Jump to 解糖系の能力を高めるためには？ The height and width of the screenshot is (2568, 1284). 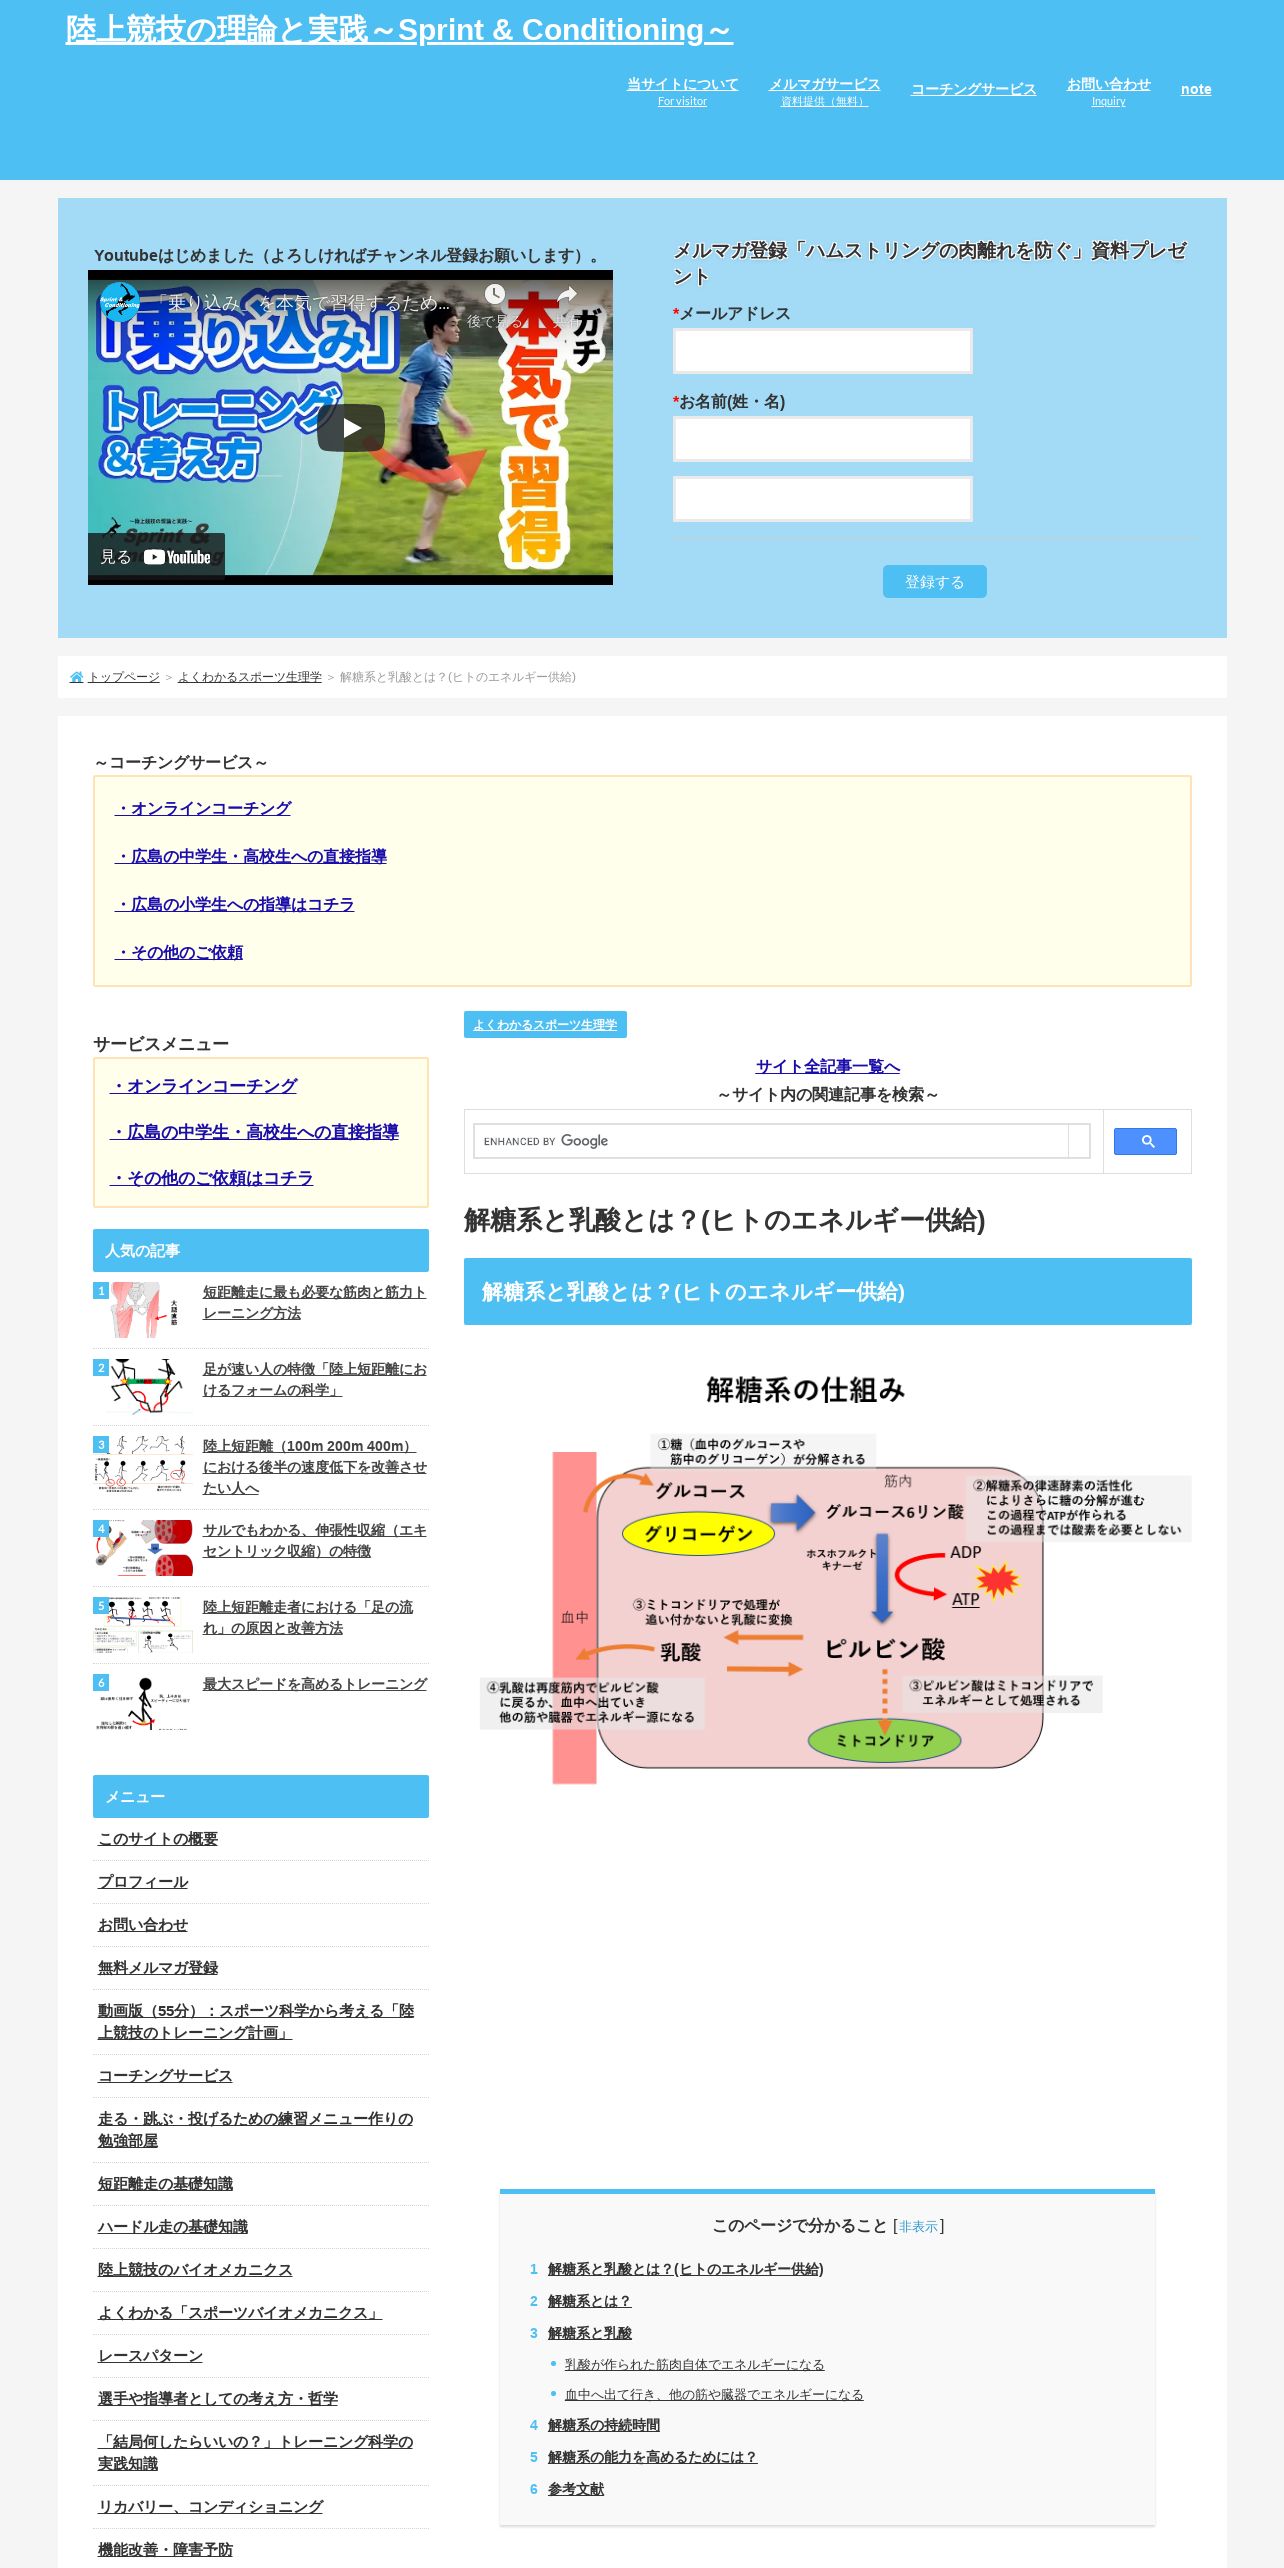652,2457
